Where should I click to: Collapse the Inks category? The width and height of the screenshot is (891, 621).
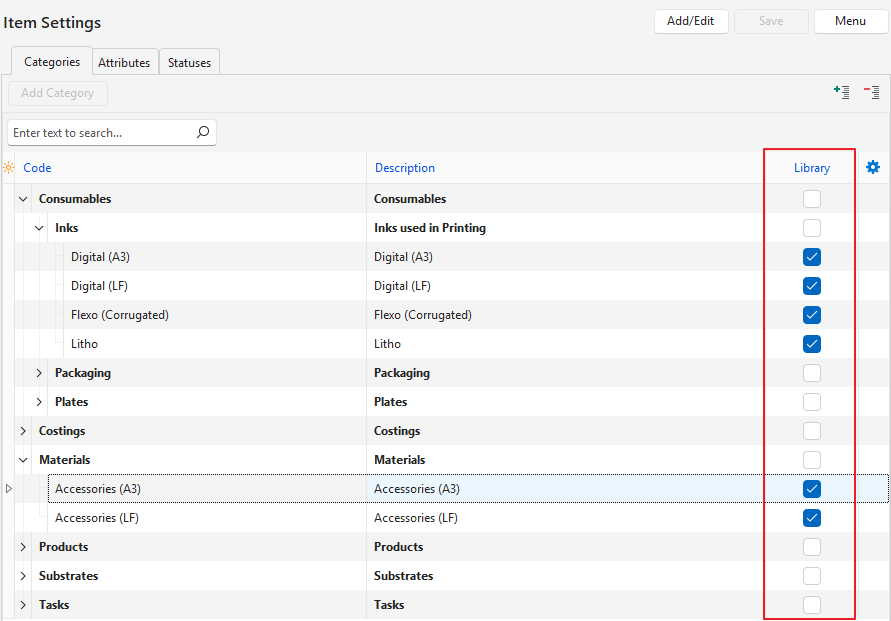click(39, 228)
